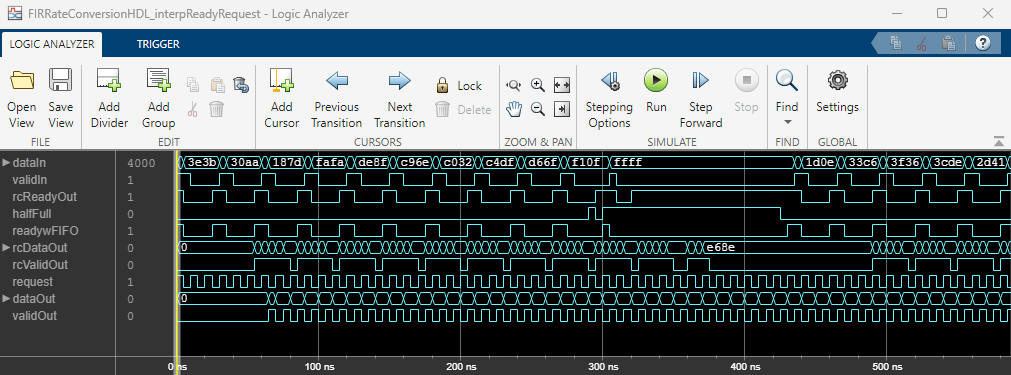Click the 1d0e segment in dataIn waveform
This screenshot has width=1011, height=375.
click(821, 162)
